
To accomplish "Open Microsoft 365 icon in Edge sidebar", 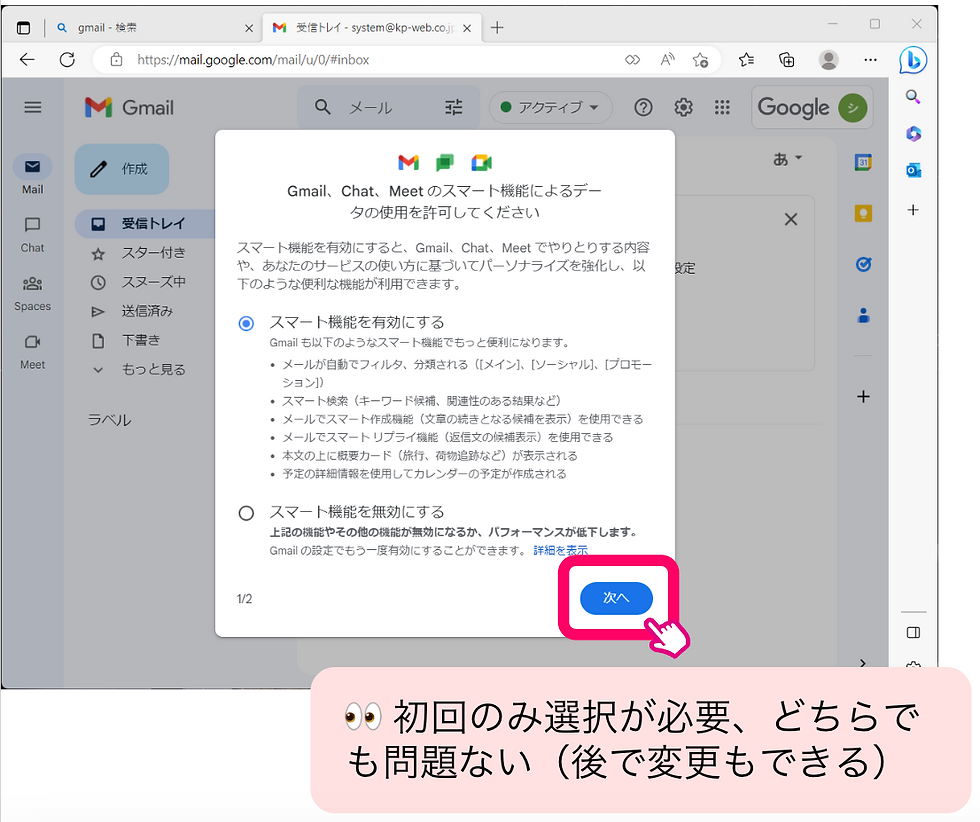I will [913, 133].
